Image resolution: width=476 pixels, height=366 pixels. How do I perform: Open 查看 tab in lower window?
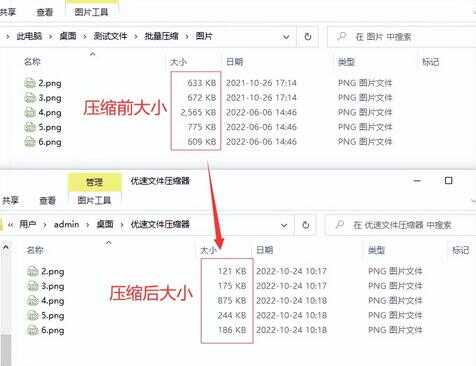pos(48,201)
